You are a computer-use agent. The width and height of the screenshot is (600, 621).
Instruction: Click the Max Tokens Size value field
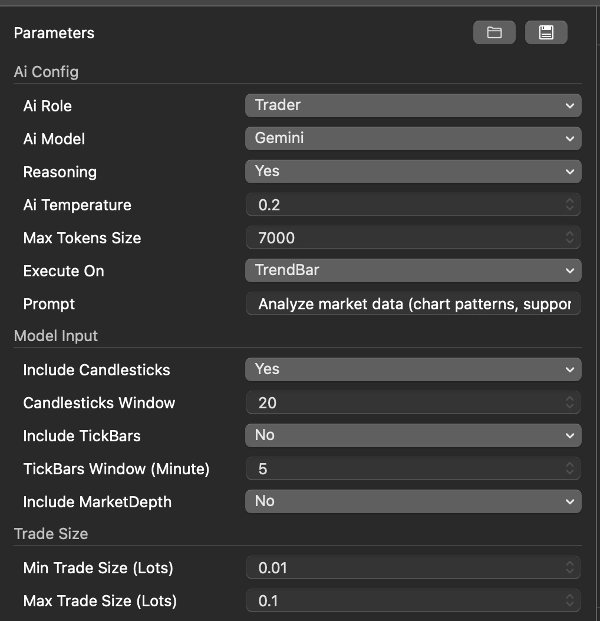(400, 238)
